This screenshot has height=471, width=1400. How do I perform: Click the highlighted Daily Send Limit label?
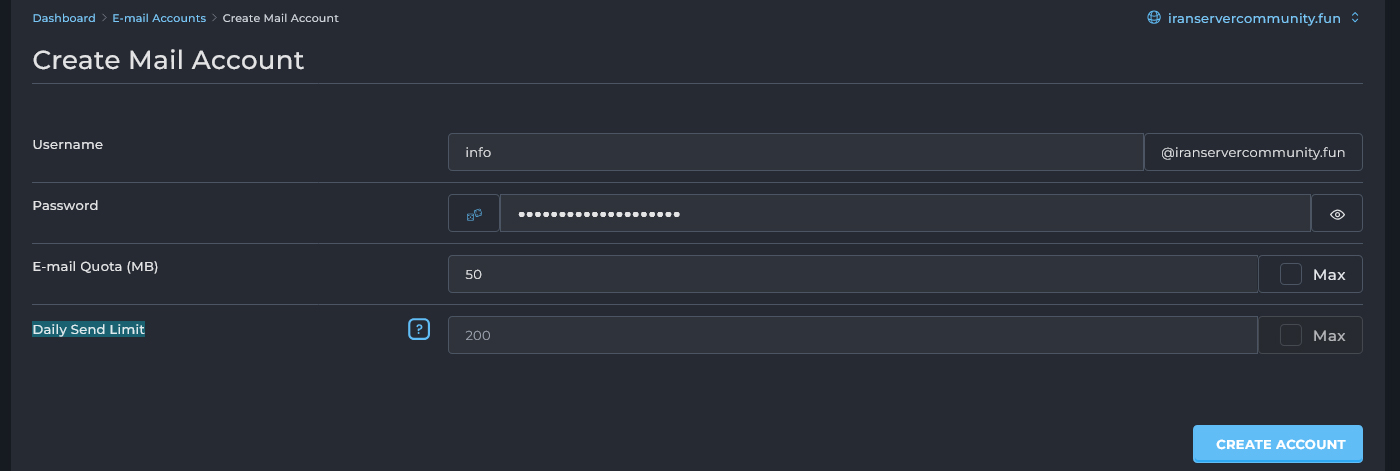tap(89, 329)
